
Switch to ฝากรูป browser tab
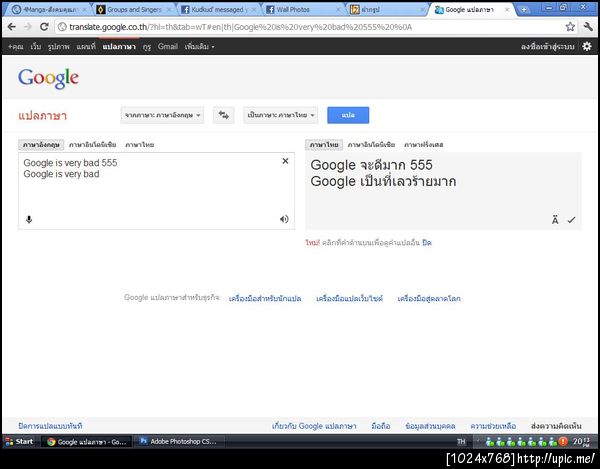point(388,10)
